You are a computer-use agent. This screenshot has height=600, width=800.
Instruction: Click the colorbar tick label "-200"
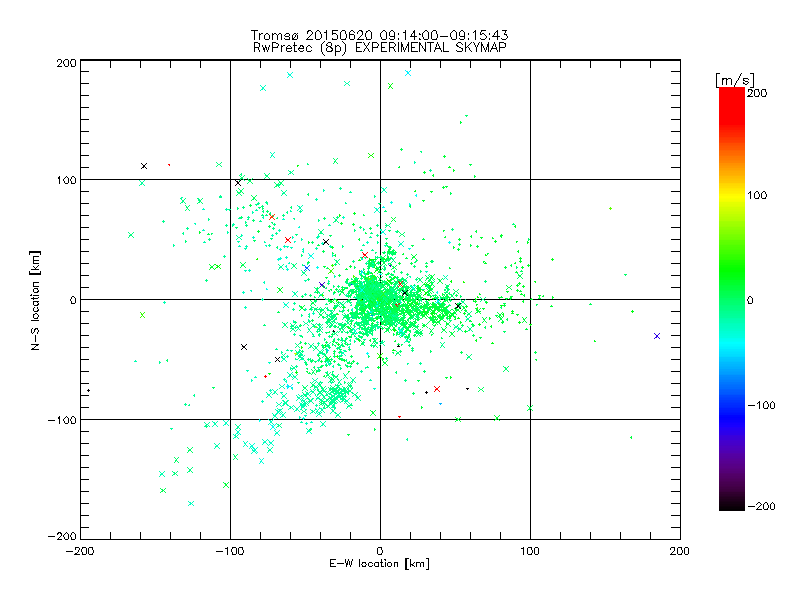[761, 506]
